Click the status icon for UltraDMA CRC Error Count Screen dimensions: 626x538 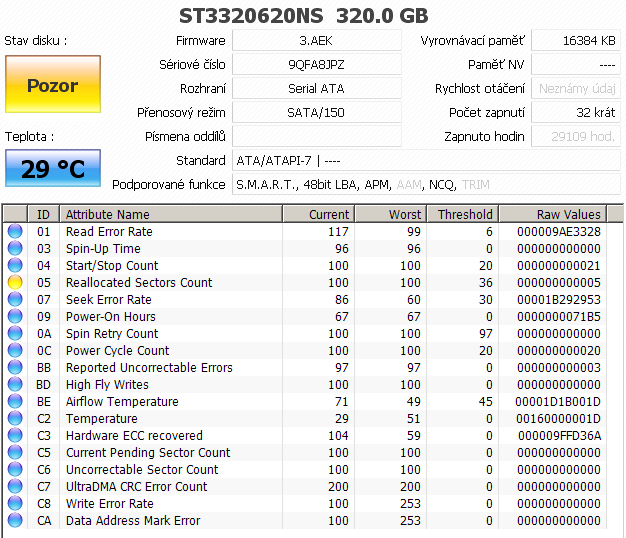[15, 487]
